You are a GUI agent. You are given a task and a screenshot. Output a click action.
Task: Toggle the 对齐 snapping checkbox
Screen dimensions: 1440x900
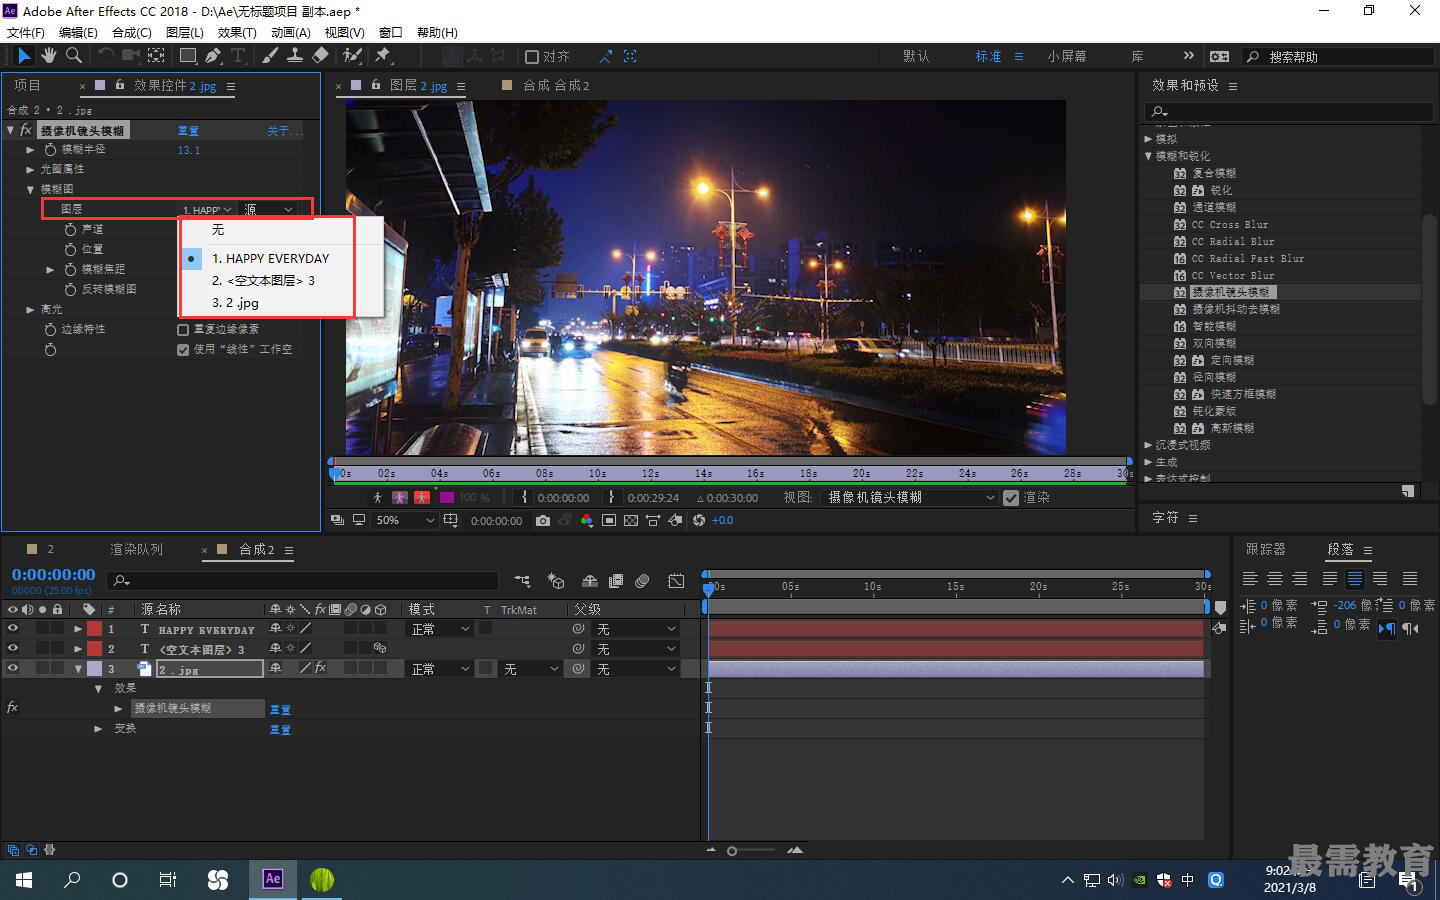pyautogui.click(x=532, y=57)
